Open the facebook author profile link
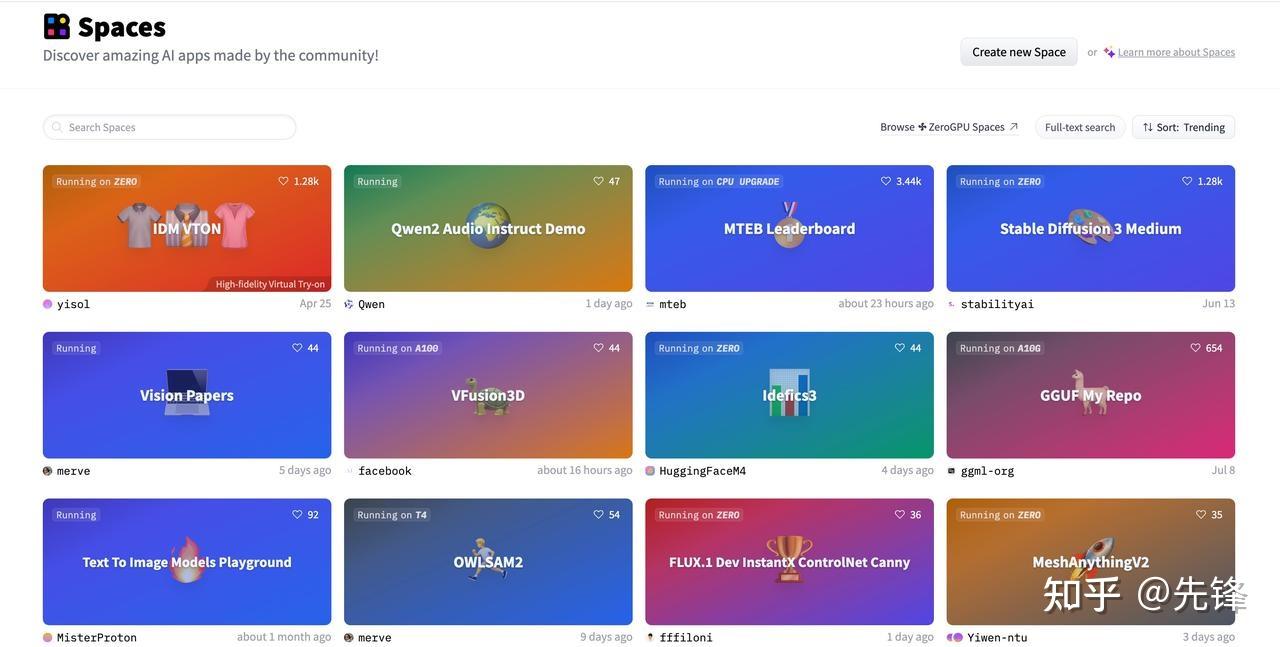Screen dimensions: 1280x647 385,471
